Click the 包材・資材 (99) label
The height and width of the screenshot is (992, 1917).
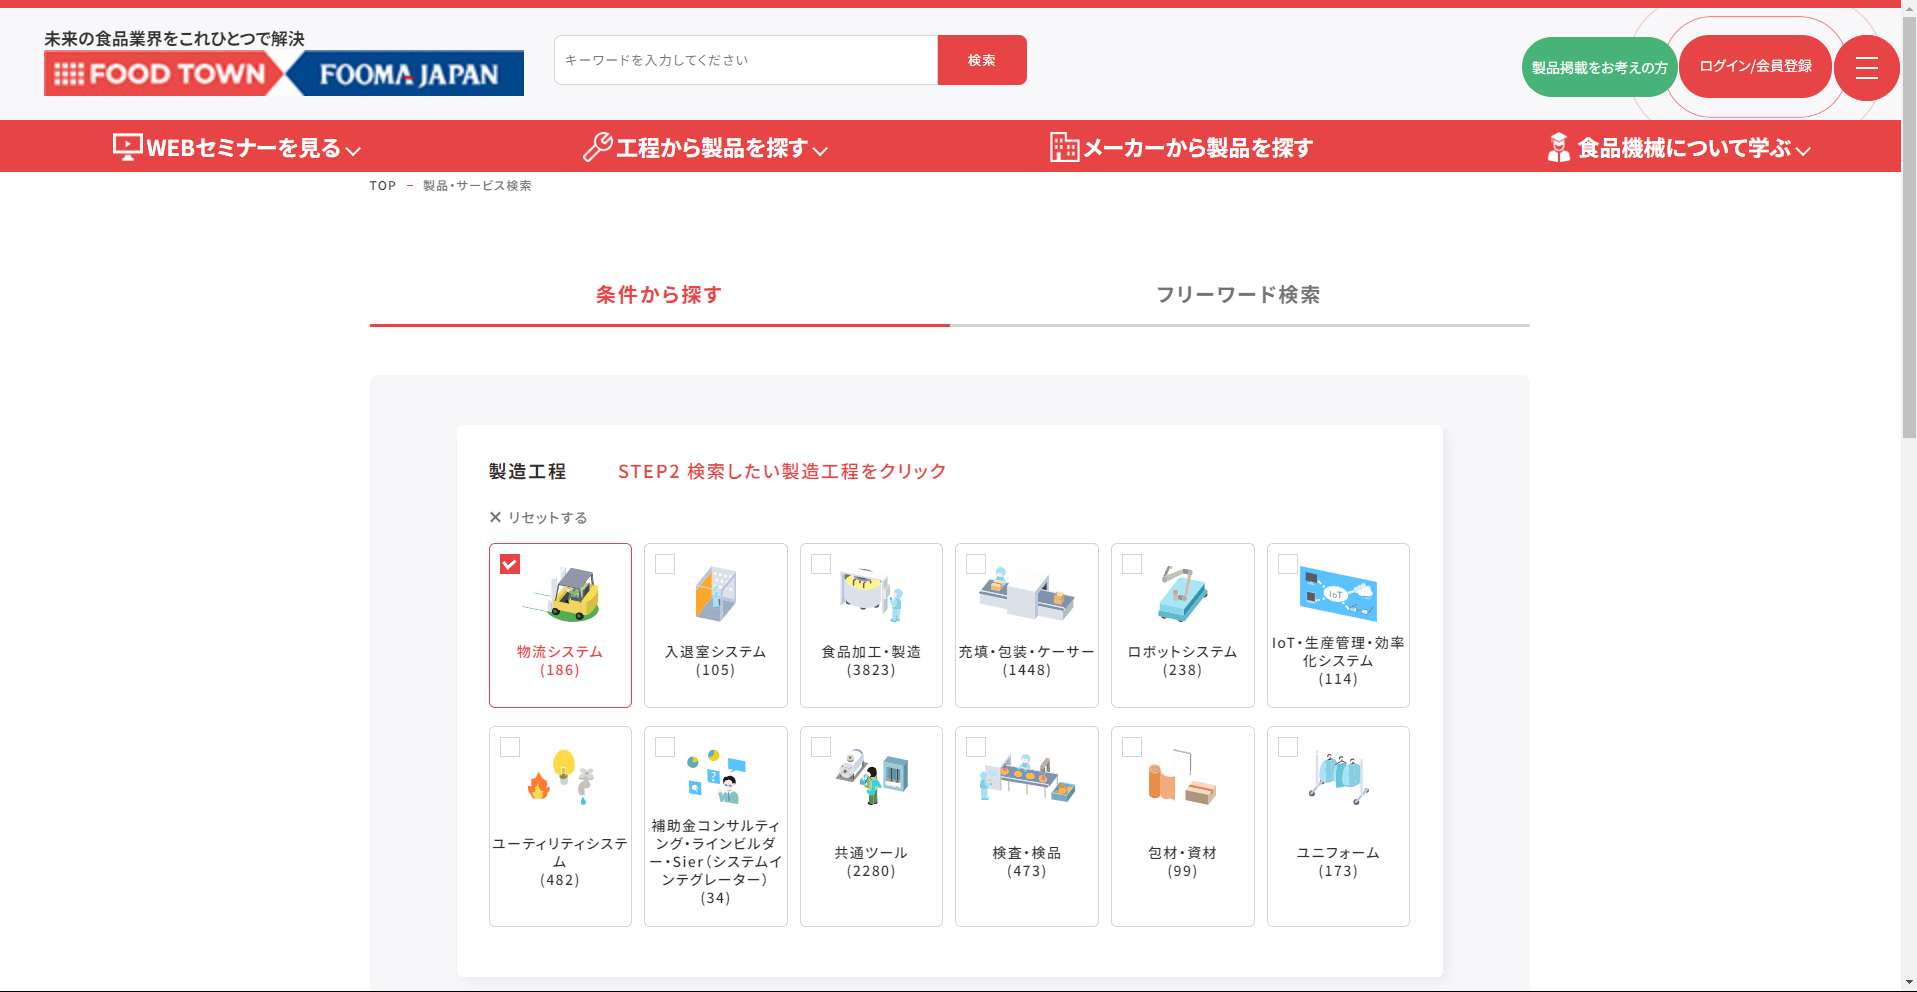[1183, 862]
